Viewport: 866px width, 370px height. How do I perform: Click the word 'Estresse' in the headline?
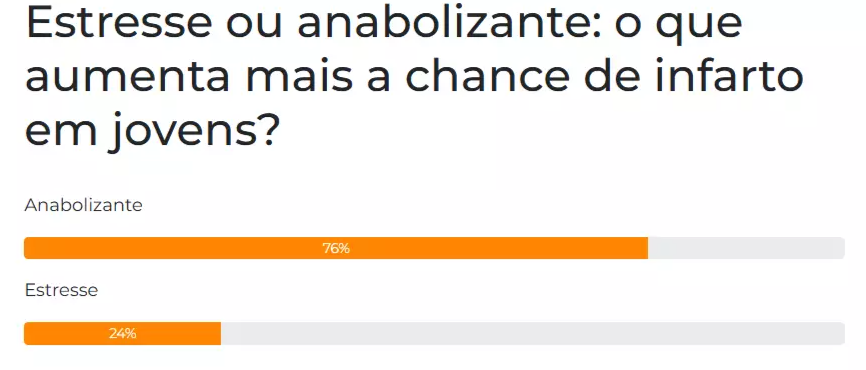[x=118, y=23]
